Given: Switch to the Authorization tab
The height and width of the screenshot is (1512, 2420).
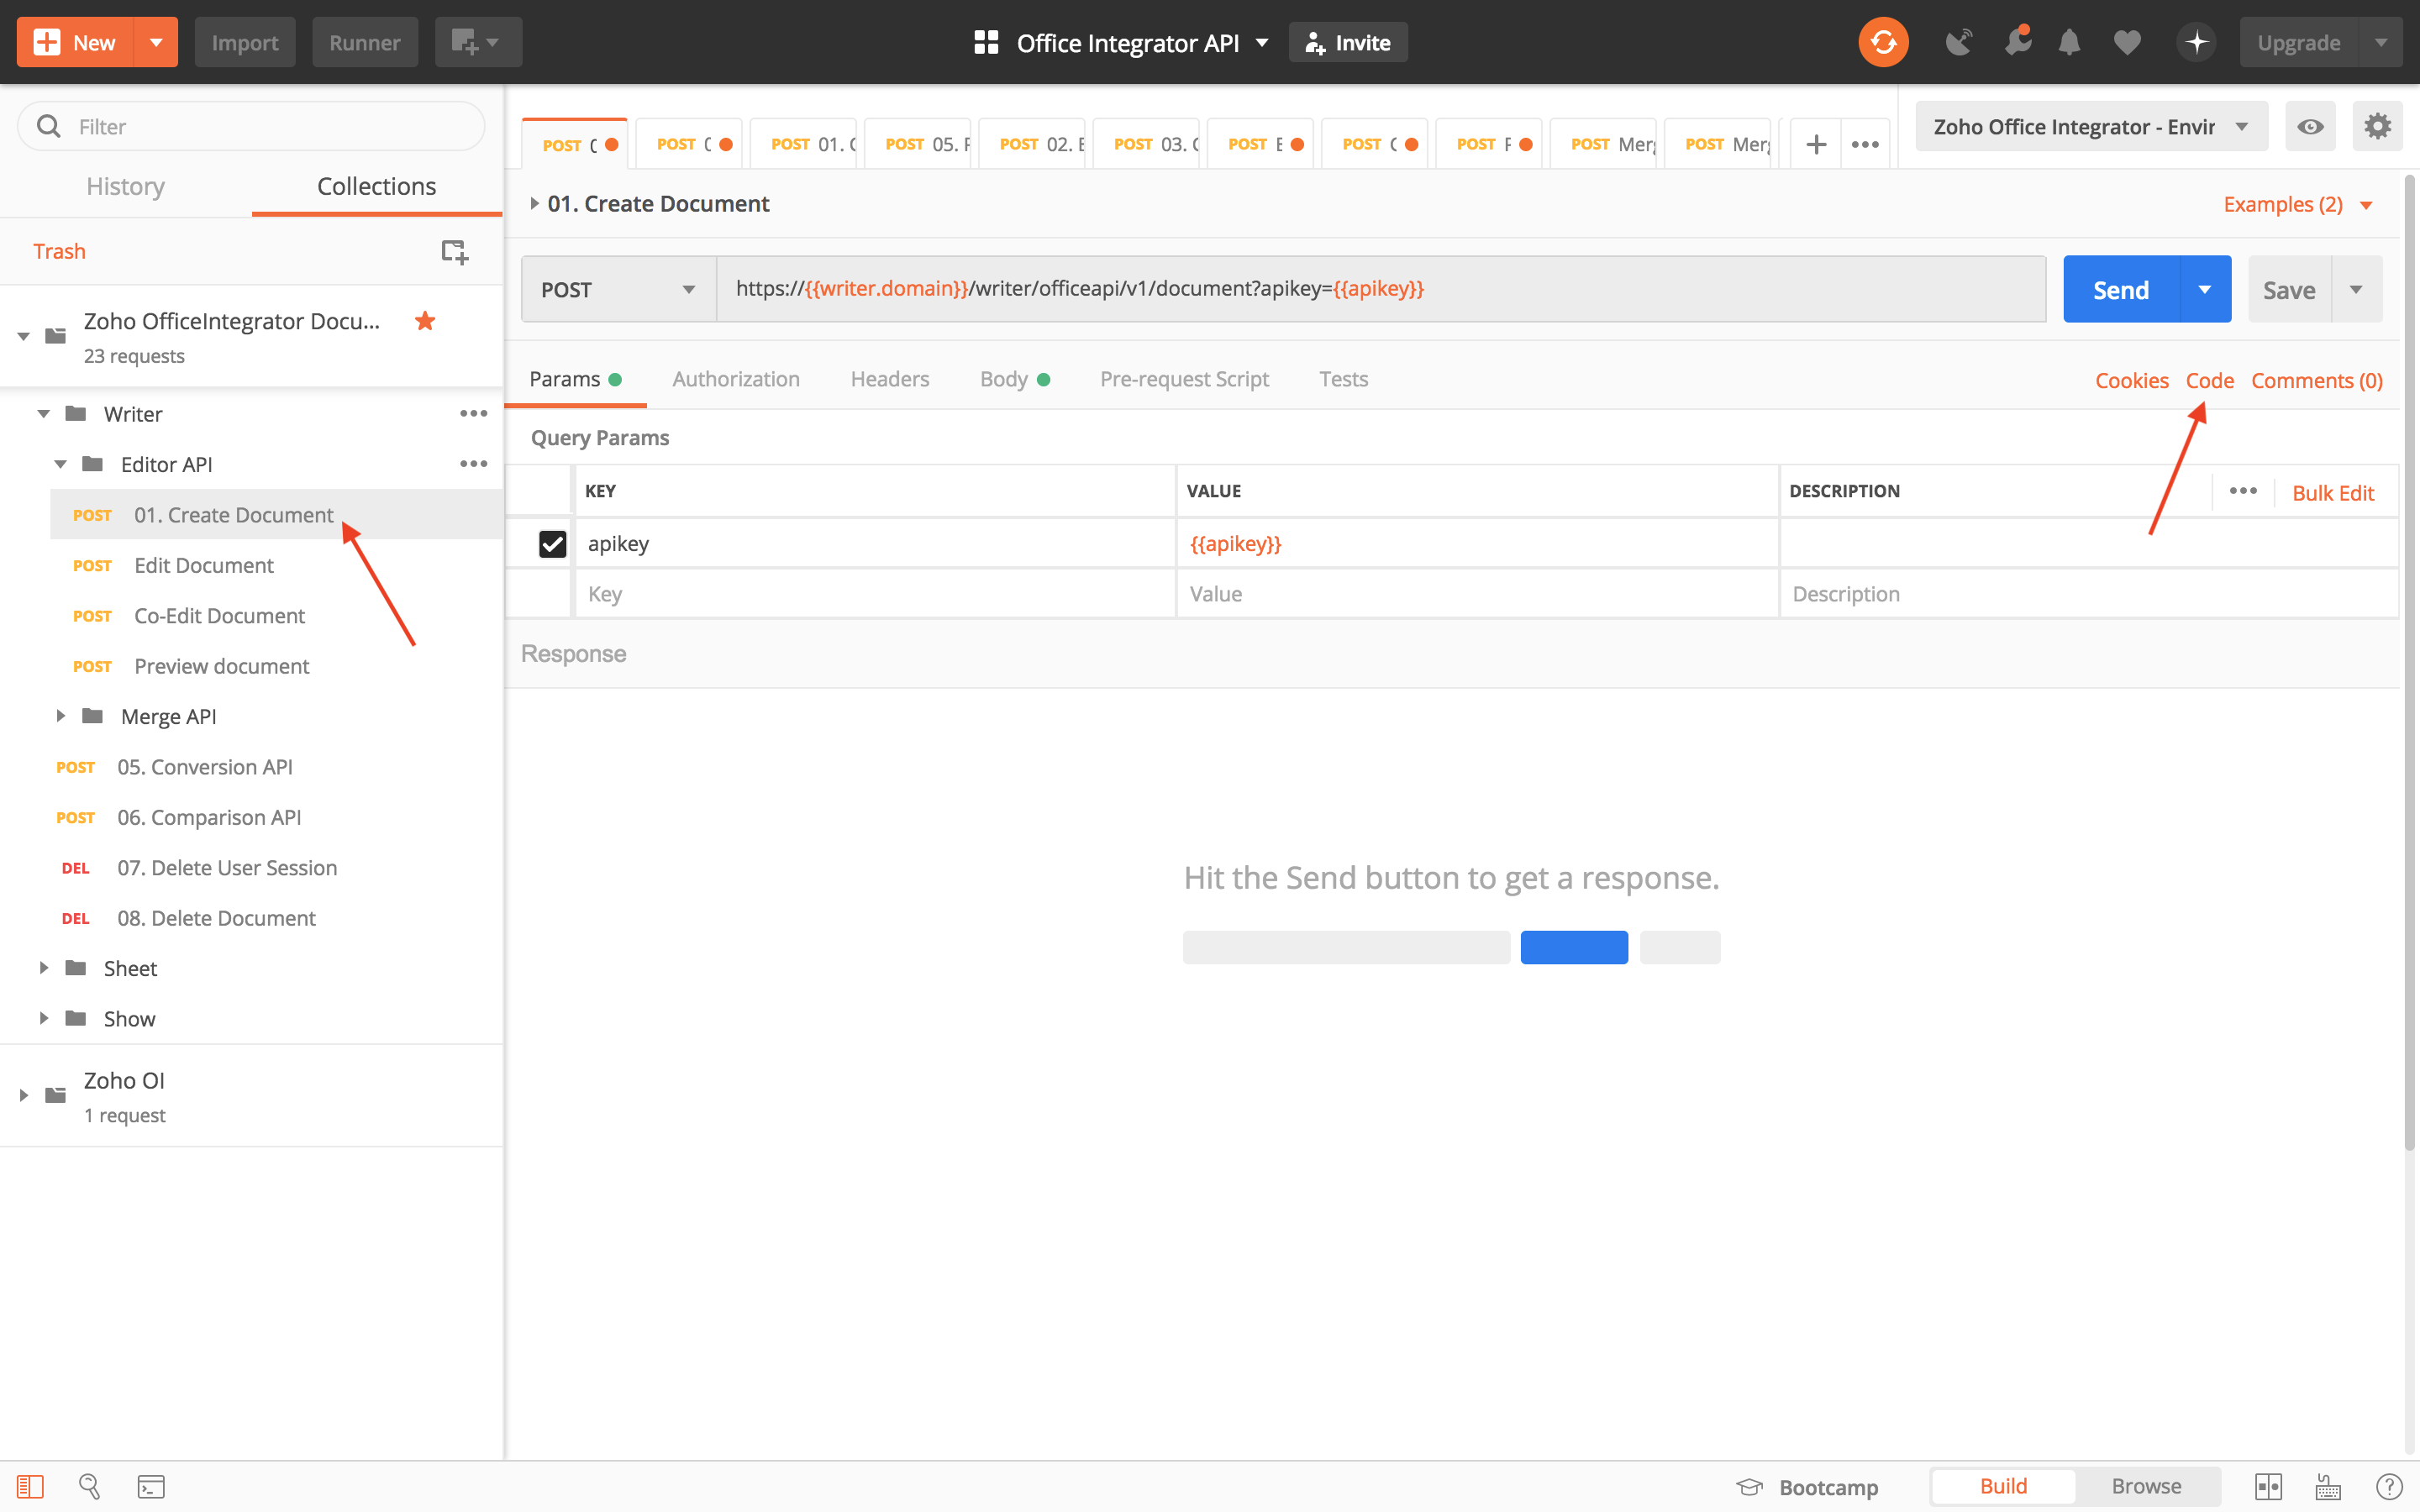Looking at the screenshot, I should point(735,379).
